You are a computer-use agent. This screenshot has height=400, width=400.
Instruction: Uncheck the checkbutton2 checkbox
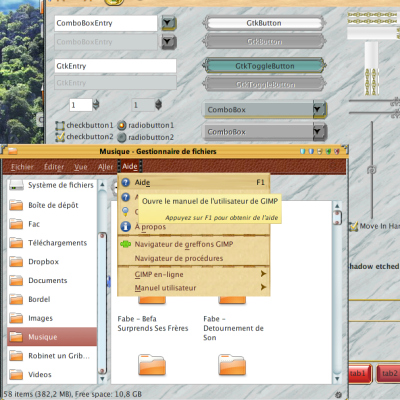coord(60,137)
